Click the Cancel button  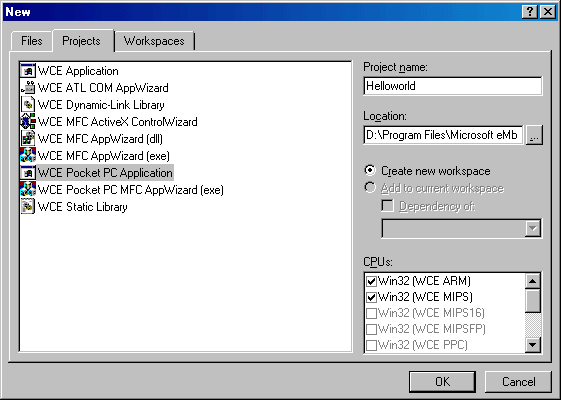(x=518, y=382)
